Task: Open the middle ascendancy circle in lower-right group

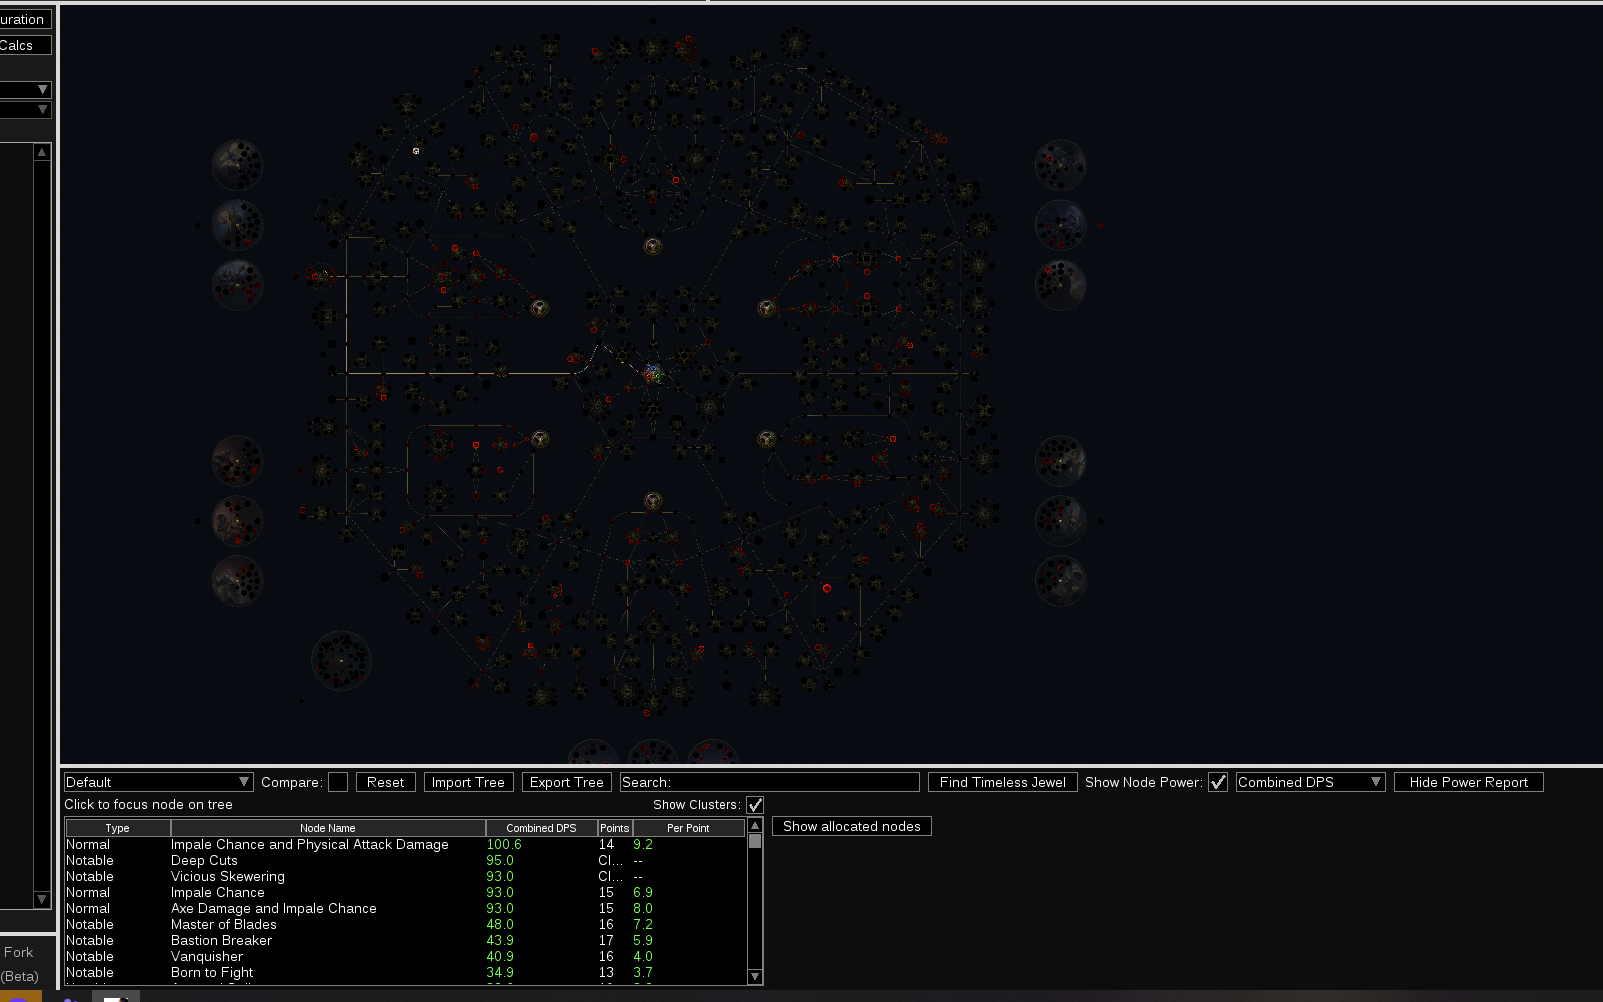Action: [x=1060, y=520]
